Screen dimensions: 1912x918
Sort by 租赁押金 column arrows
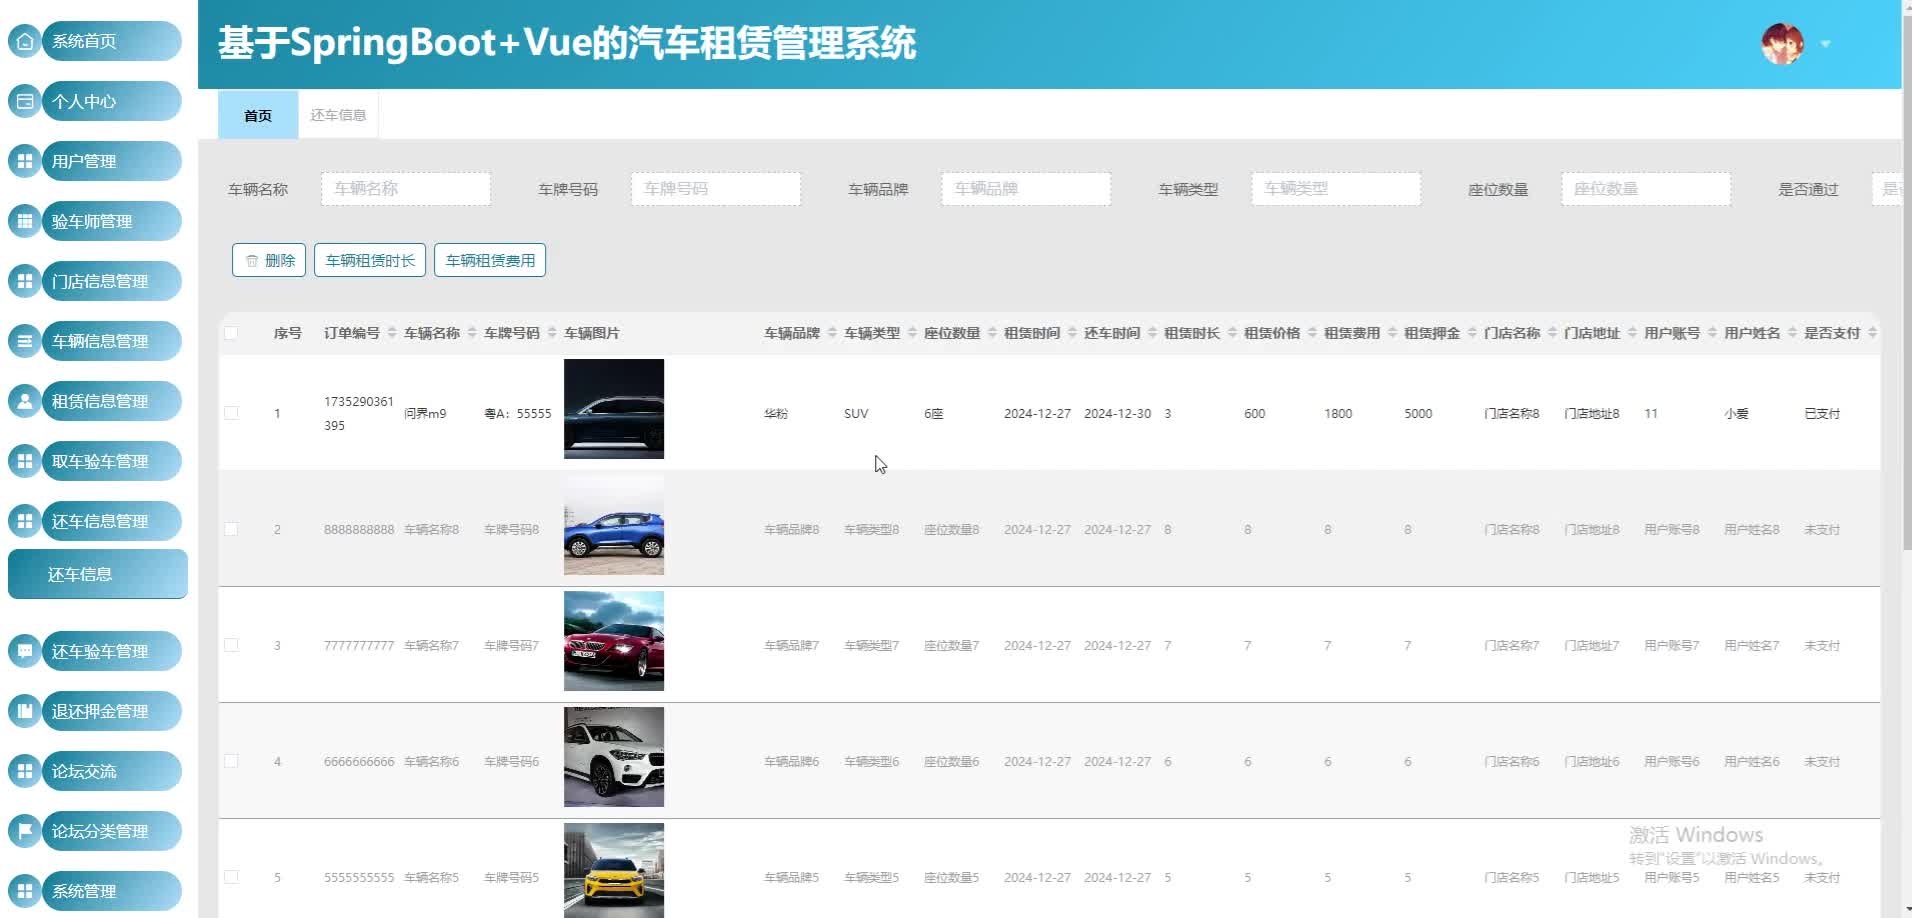tap(1472, 333)
